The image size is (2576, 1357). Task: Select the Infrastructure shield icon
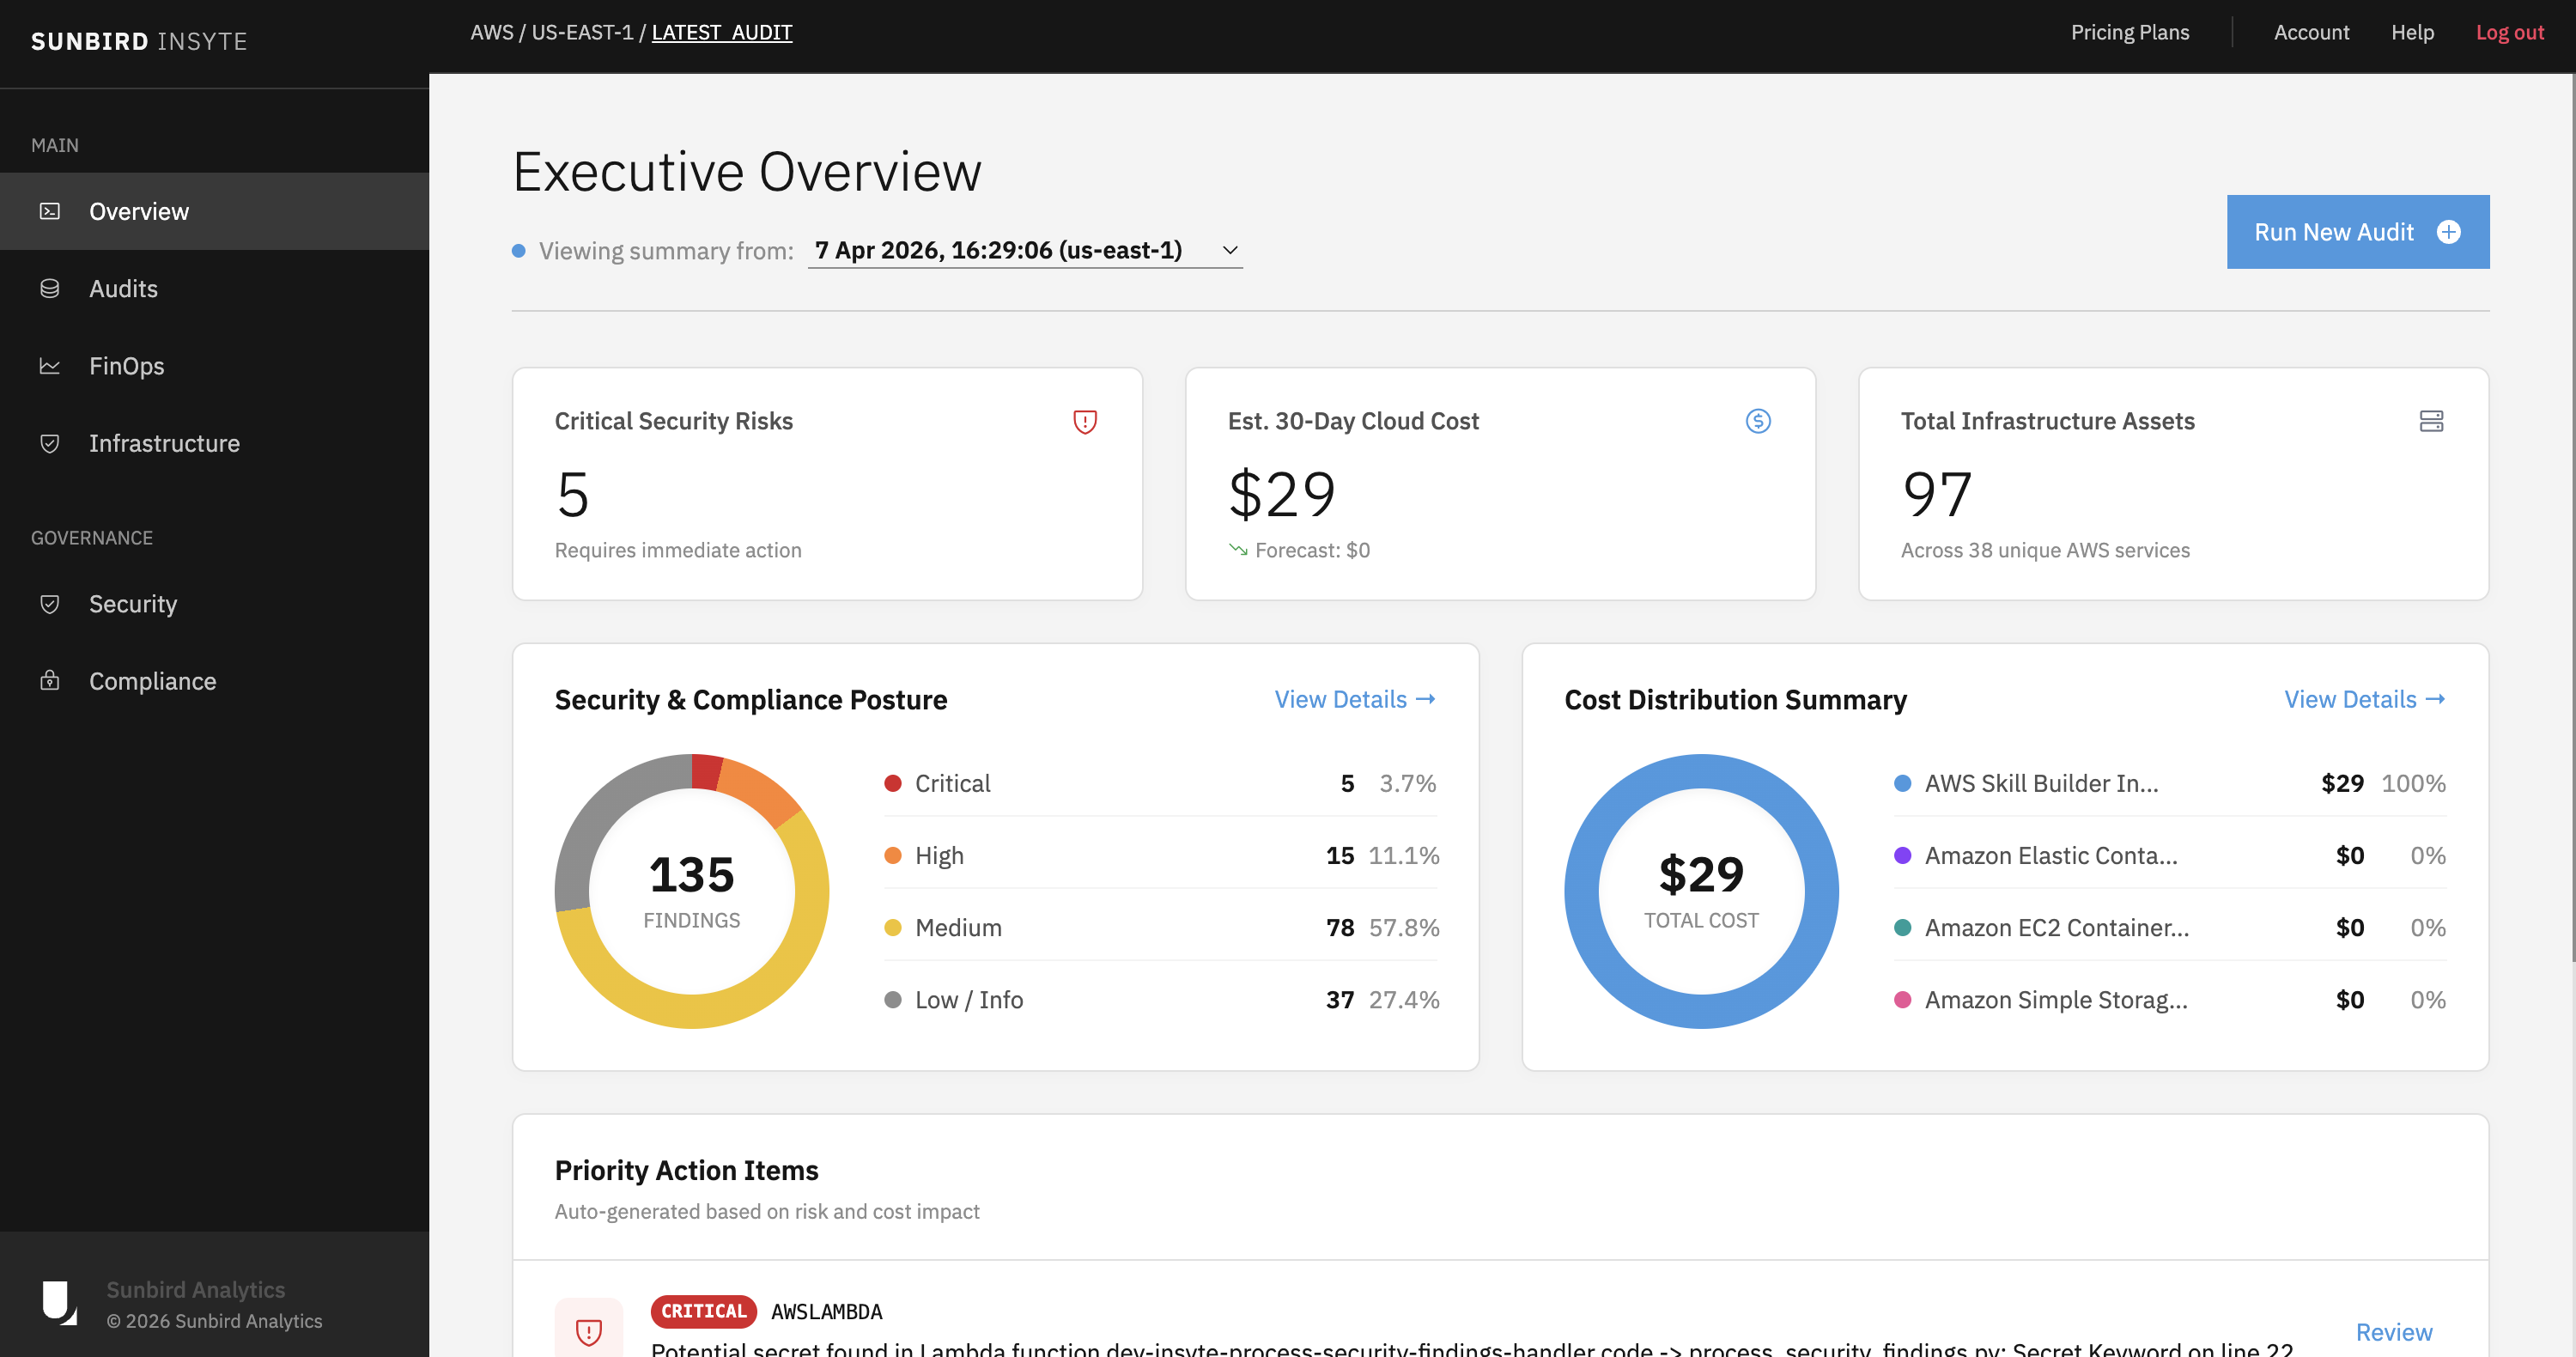[50, 443]
